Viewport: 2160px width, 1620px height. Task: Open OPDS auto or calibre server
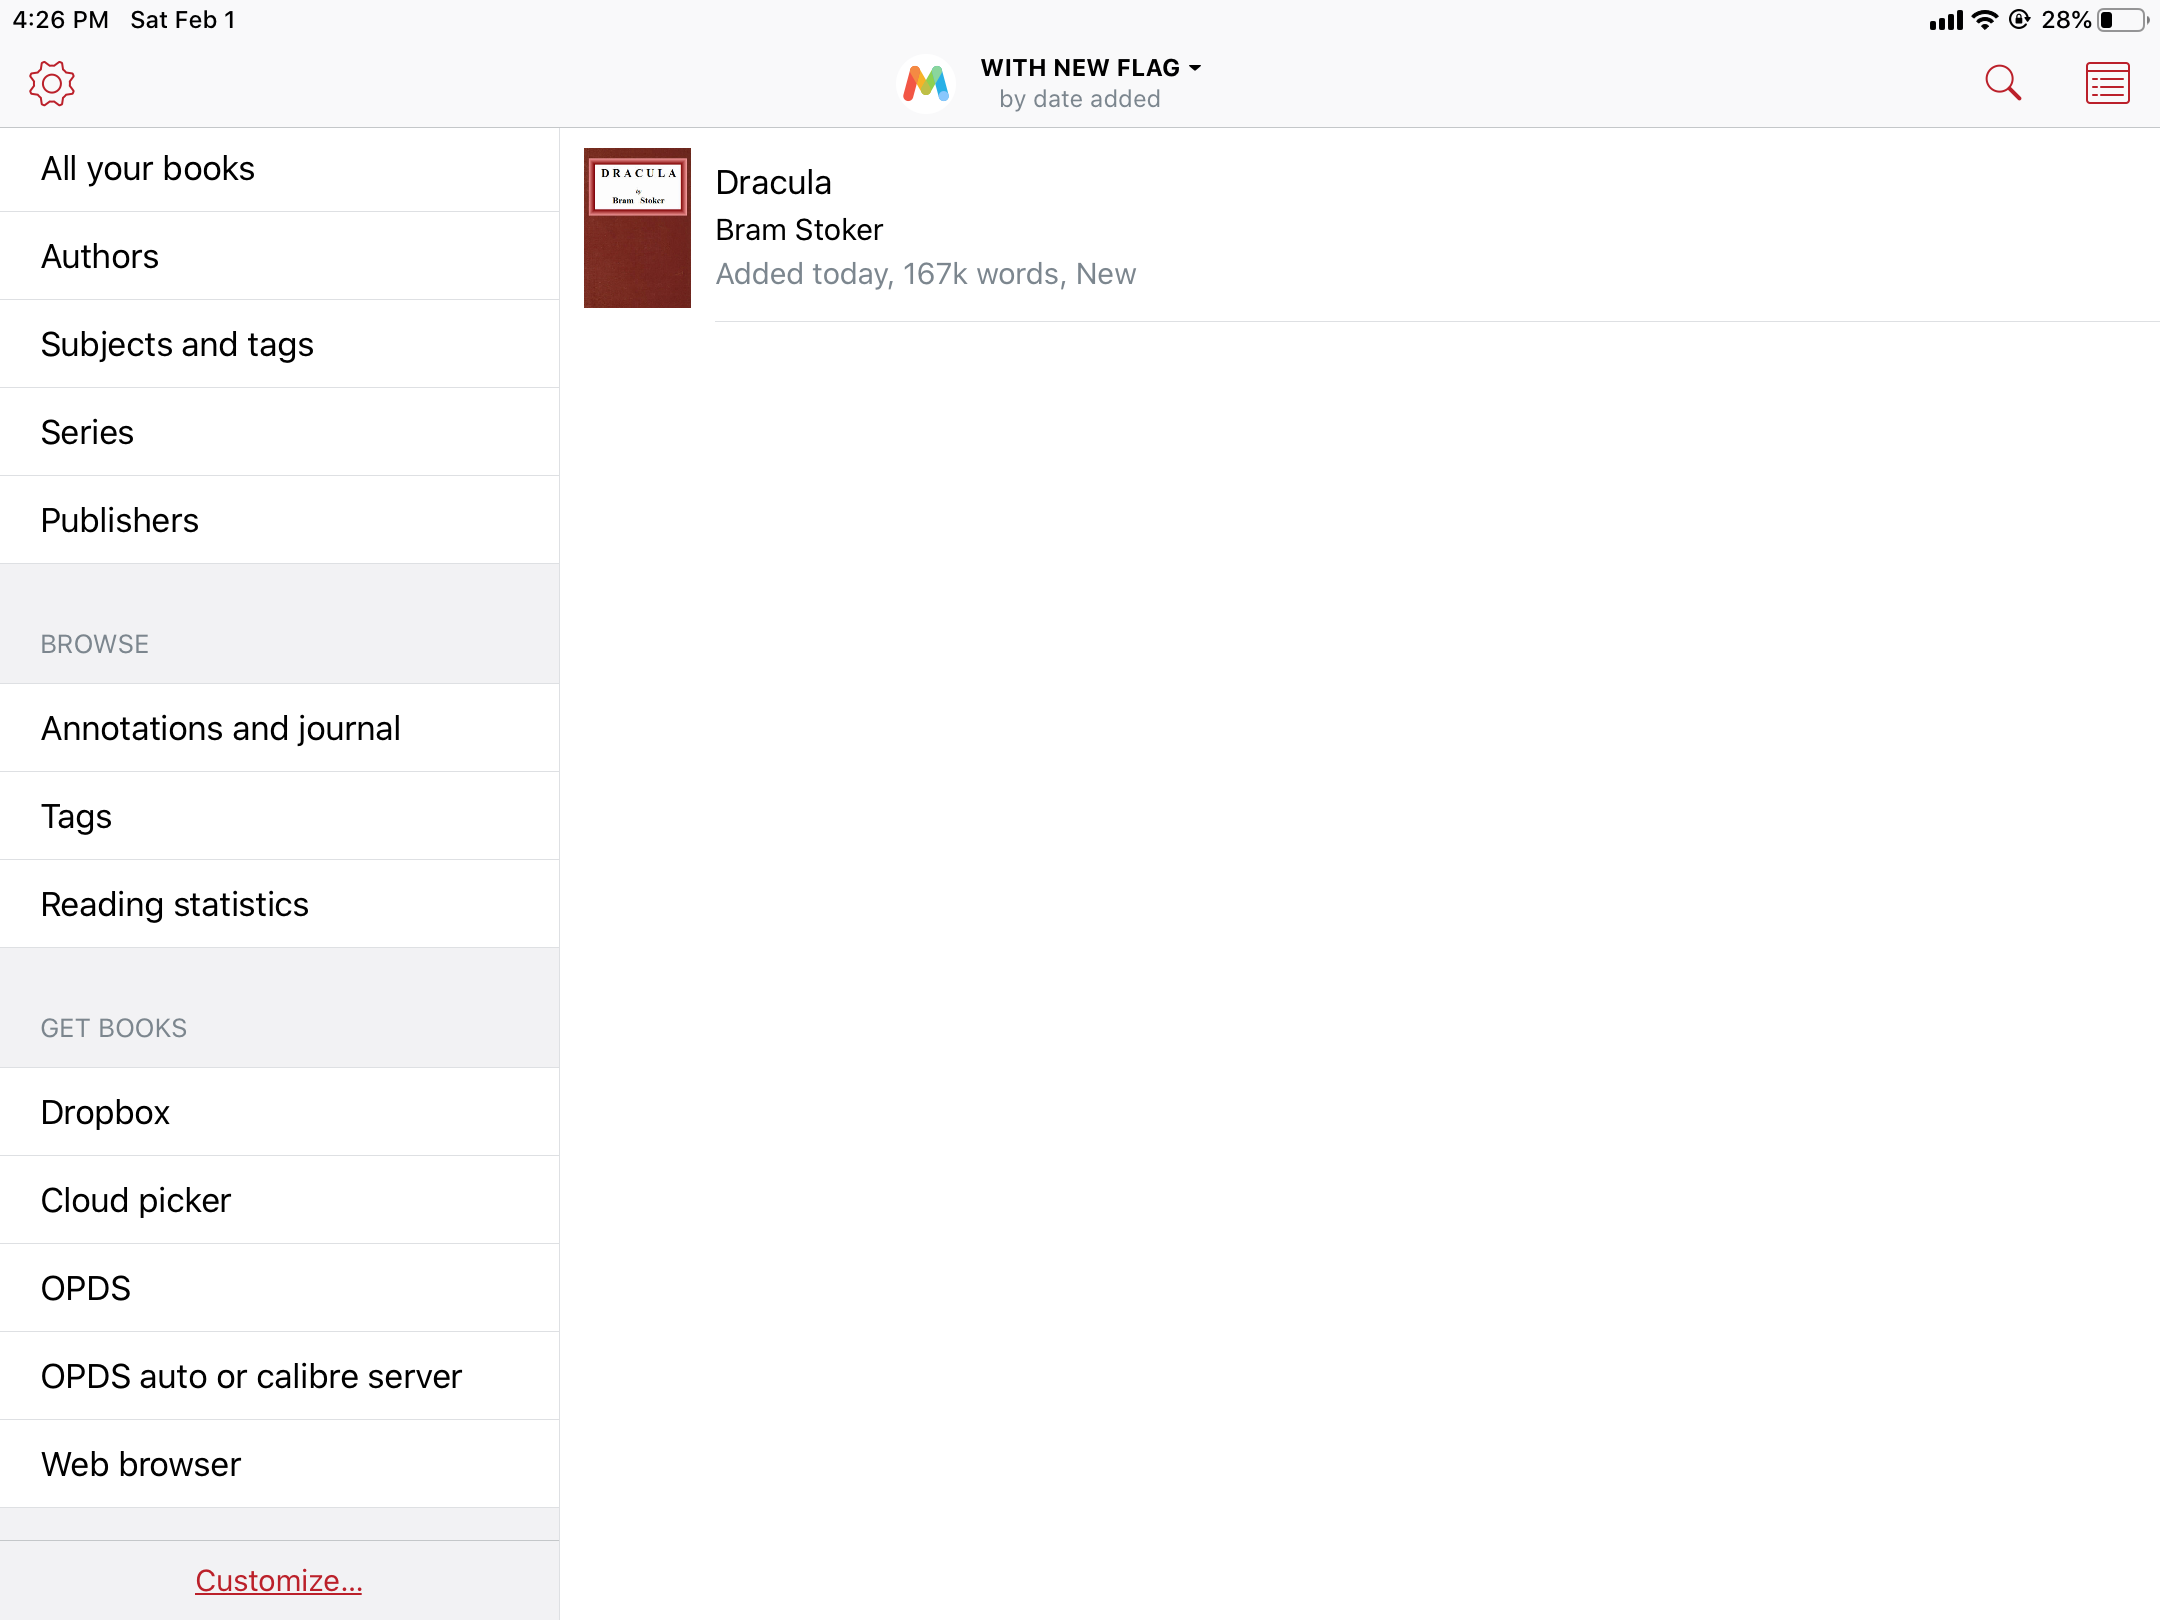(x=251, y=1376)
